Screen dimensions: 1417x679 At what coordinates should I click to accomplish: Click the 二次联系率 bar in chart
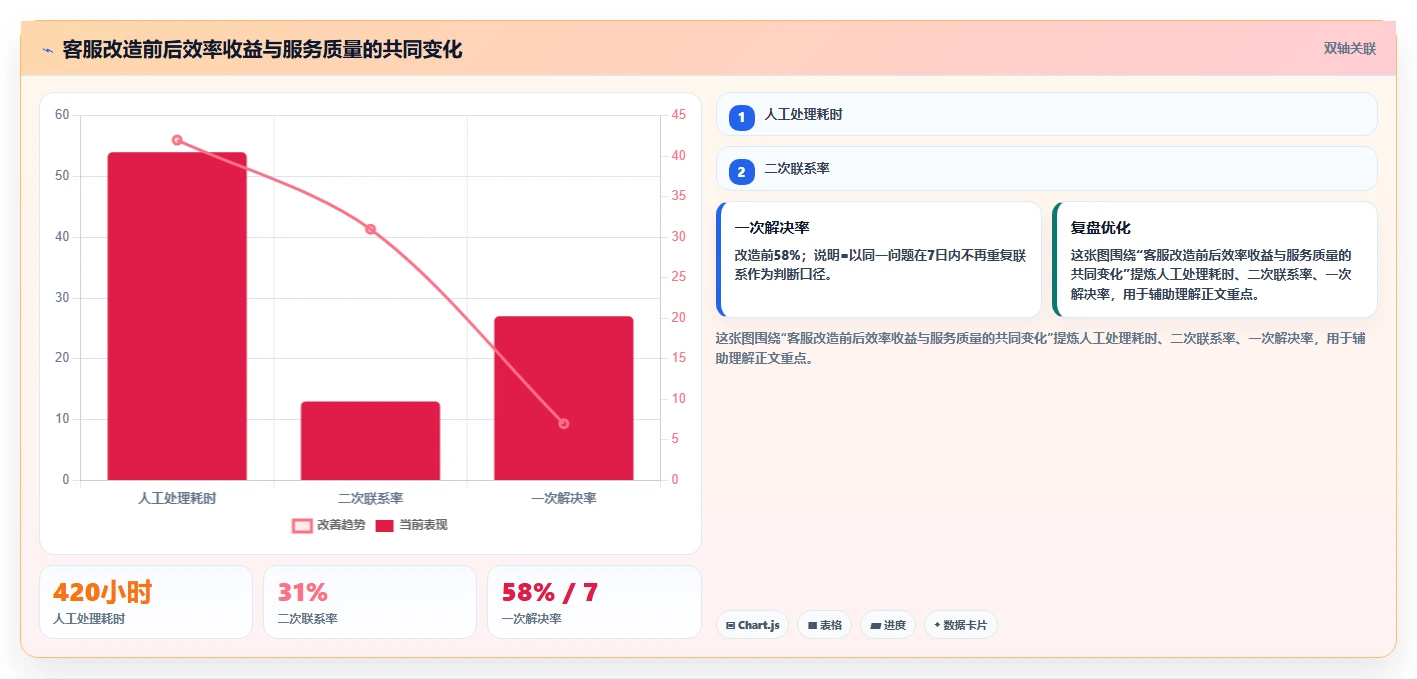[370, 441]
